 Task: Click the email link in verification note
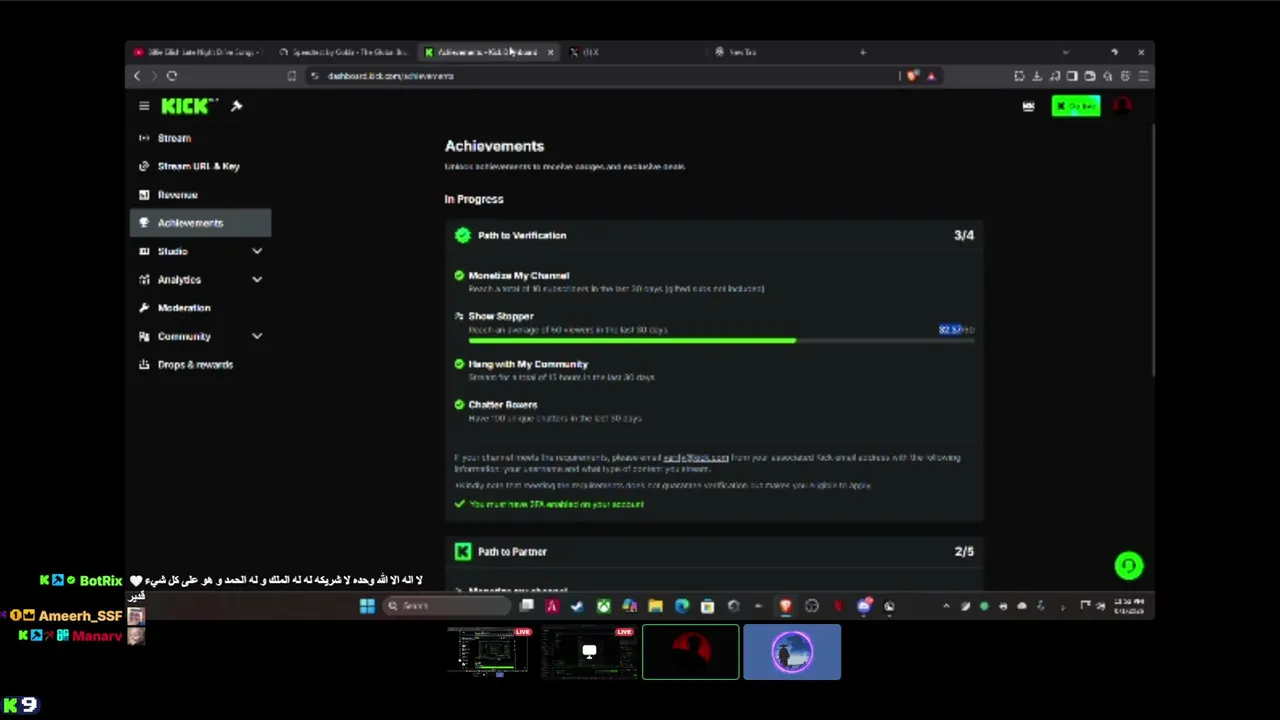[x=696, y=457]
